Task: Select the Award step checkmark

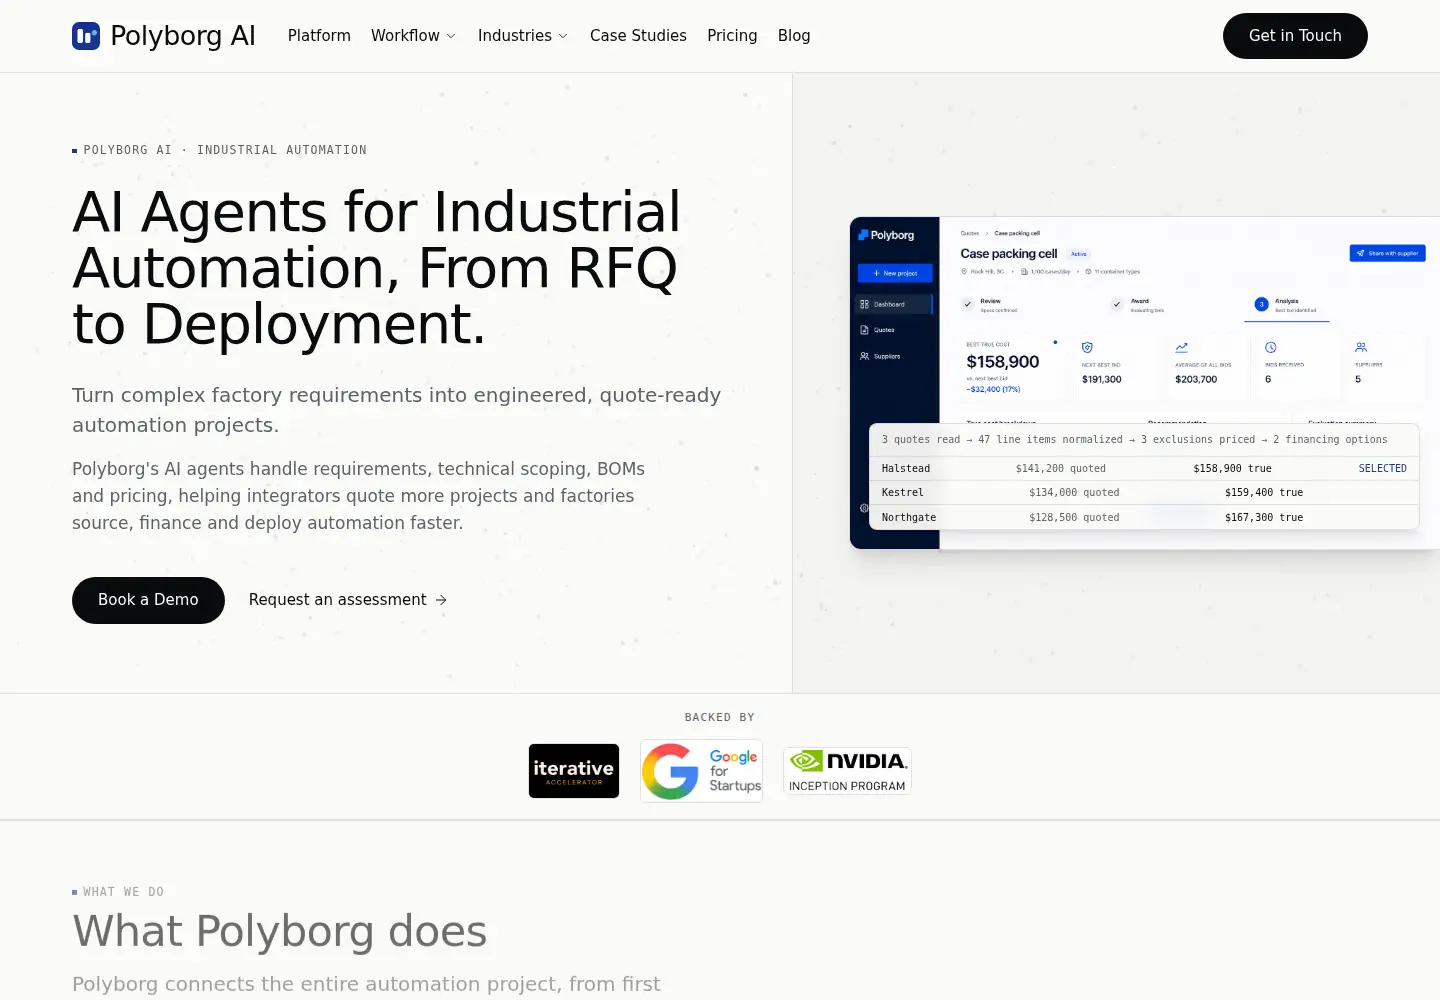Action: click(1117, 304)
